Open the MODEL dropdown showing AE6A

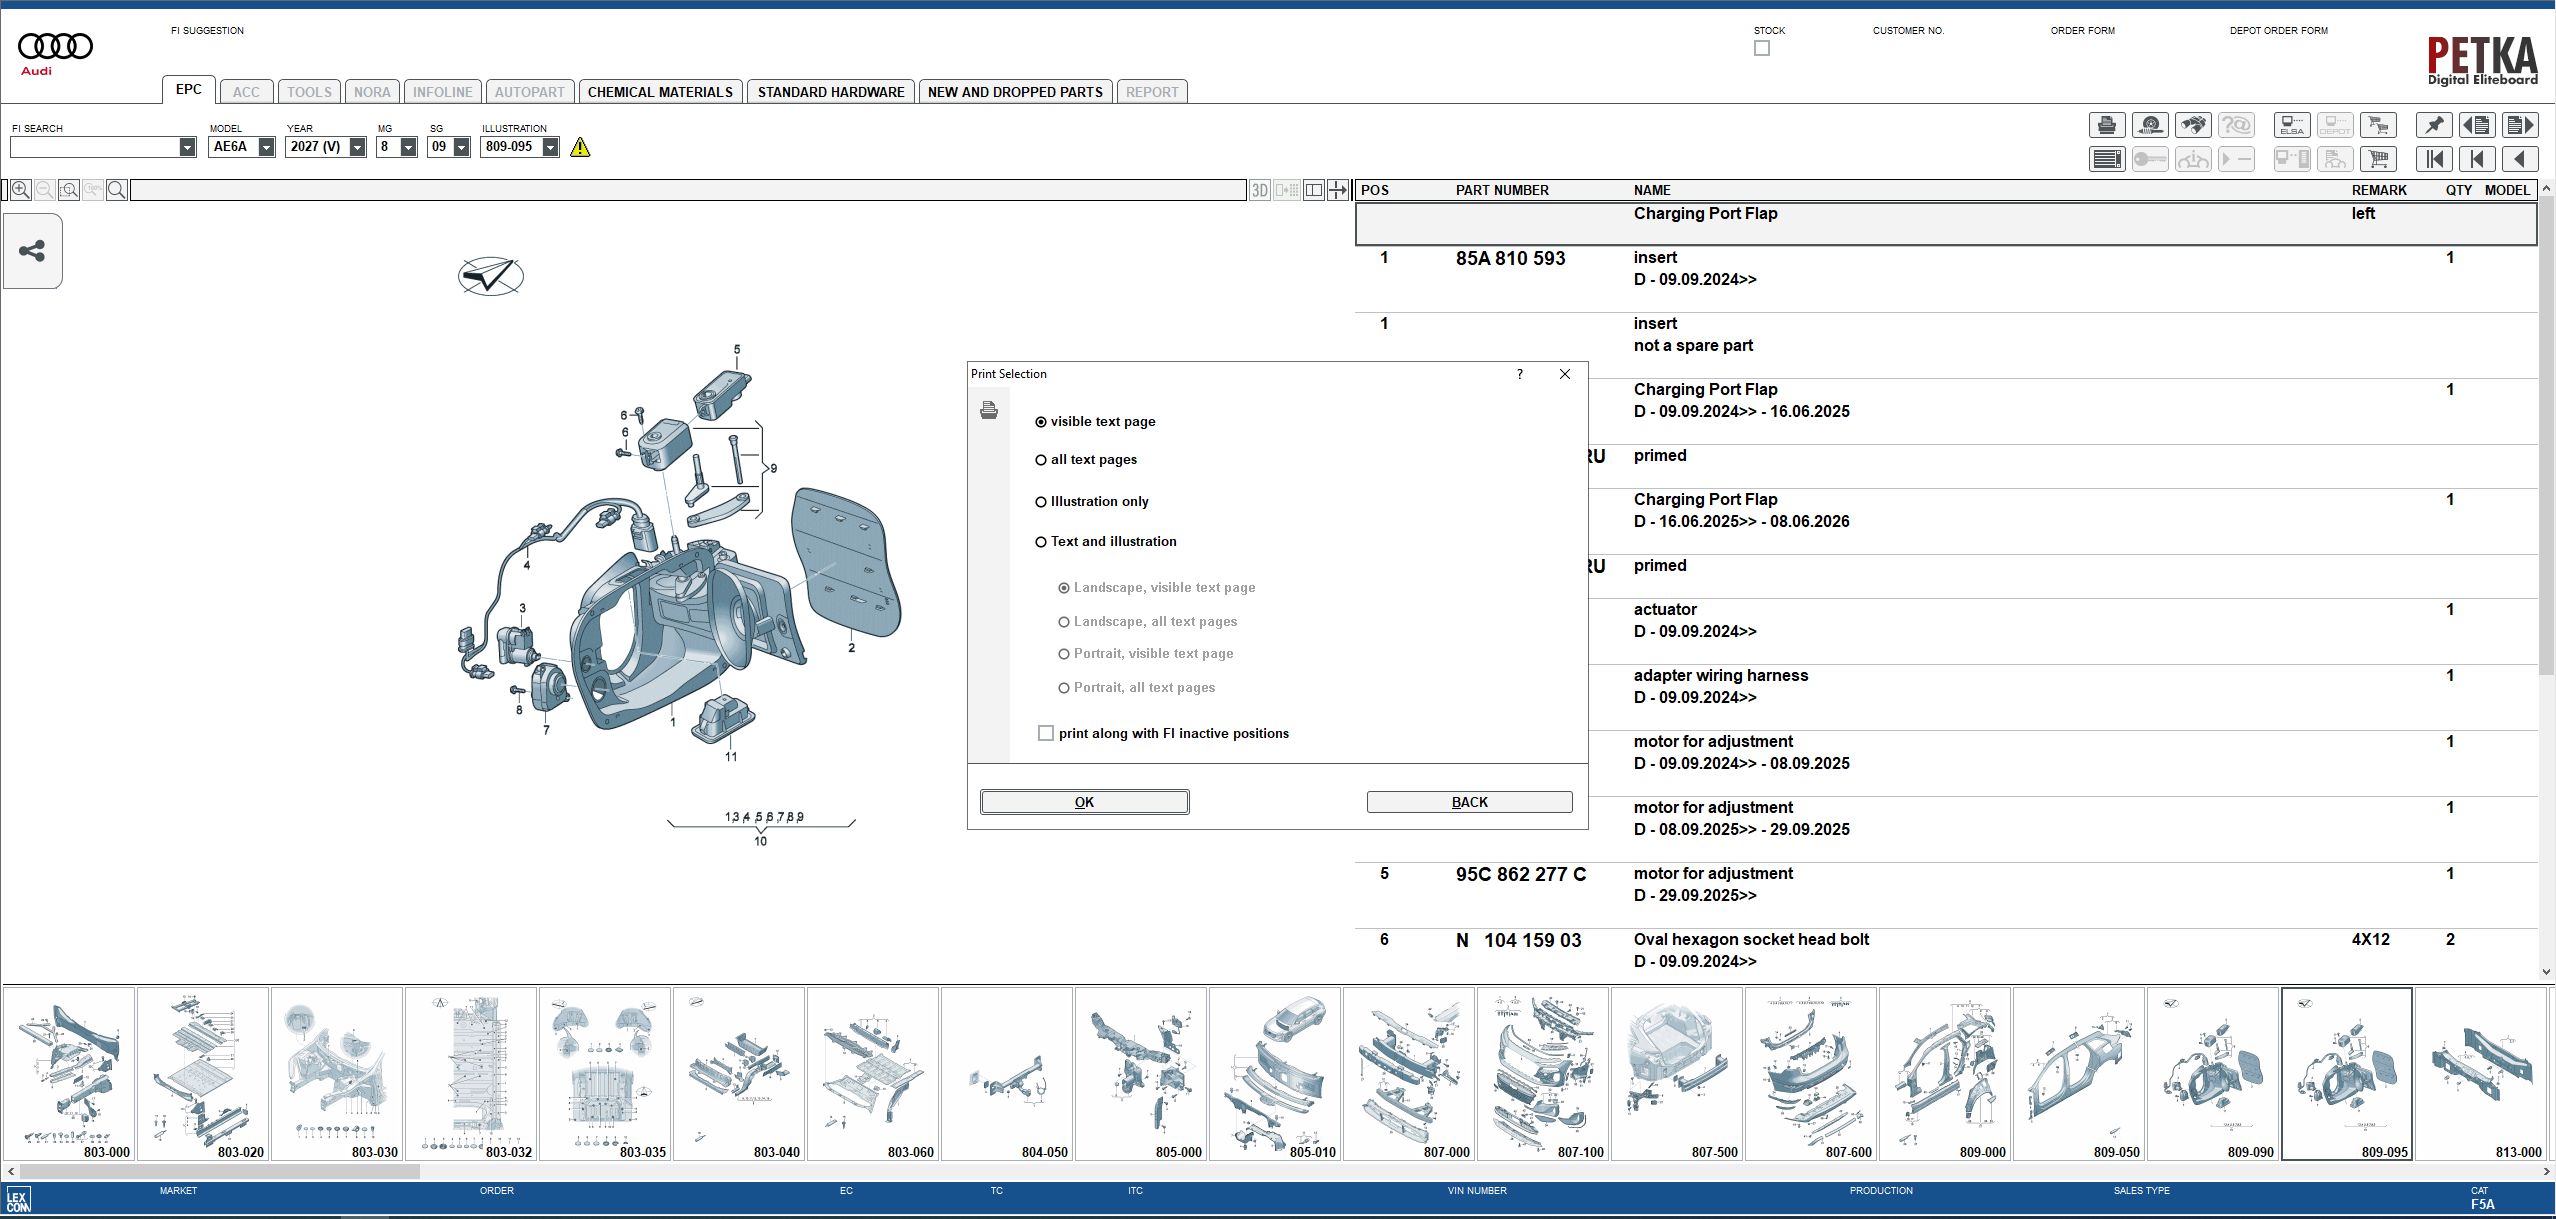[264, 146]
